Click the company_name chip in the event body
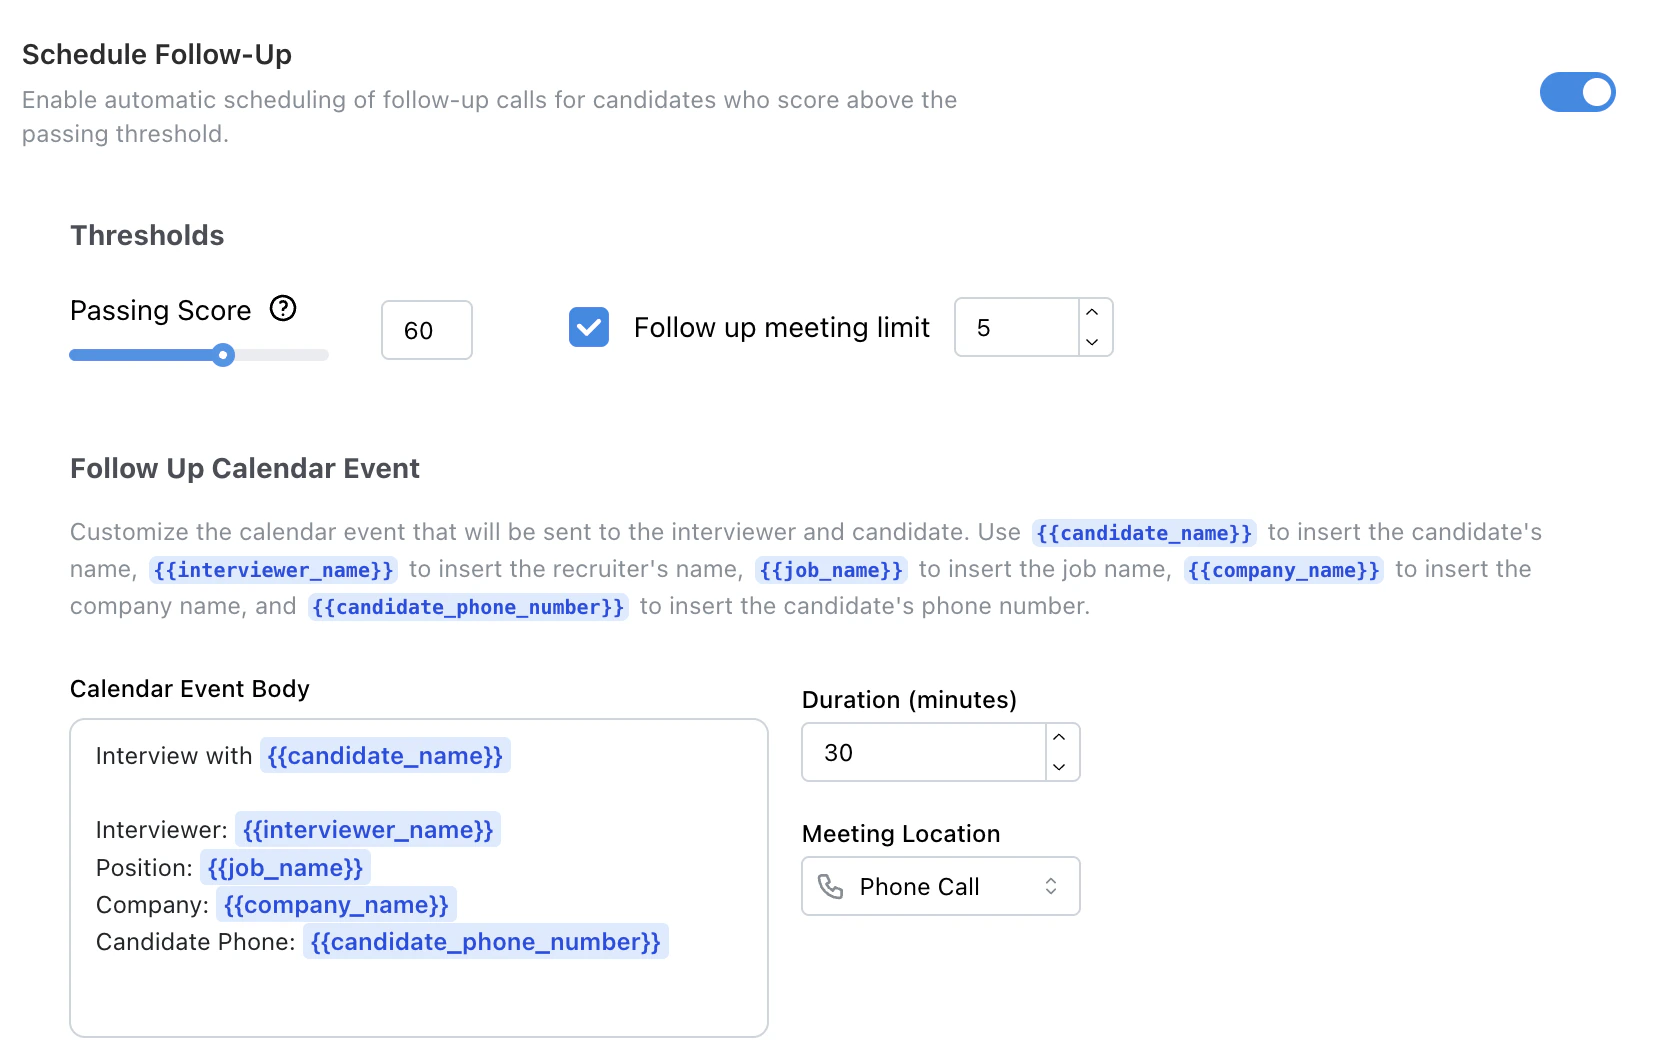1654x1062 pixels. [336, 905]
